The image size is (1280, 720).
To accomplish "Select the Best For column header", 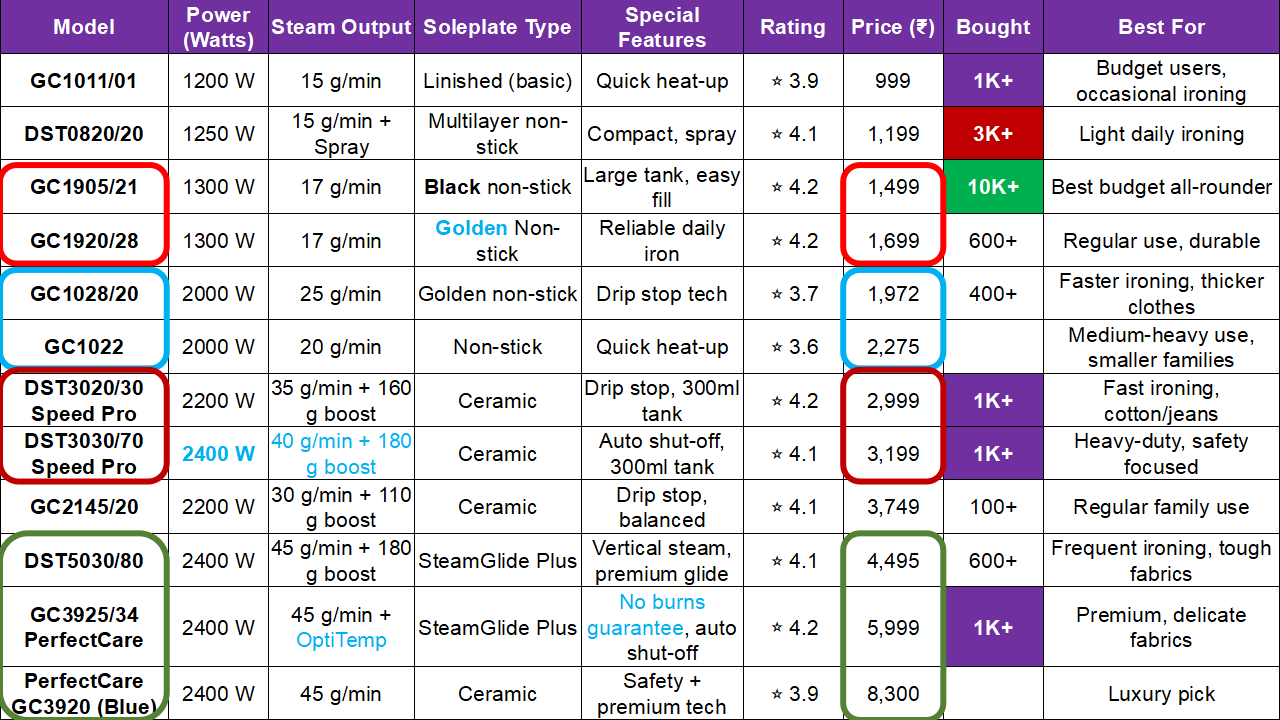I will 1161,27.
